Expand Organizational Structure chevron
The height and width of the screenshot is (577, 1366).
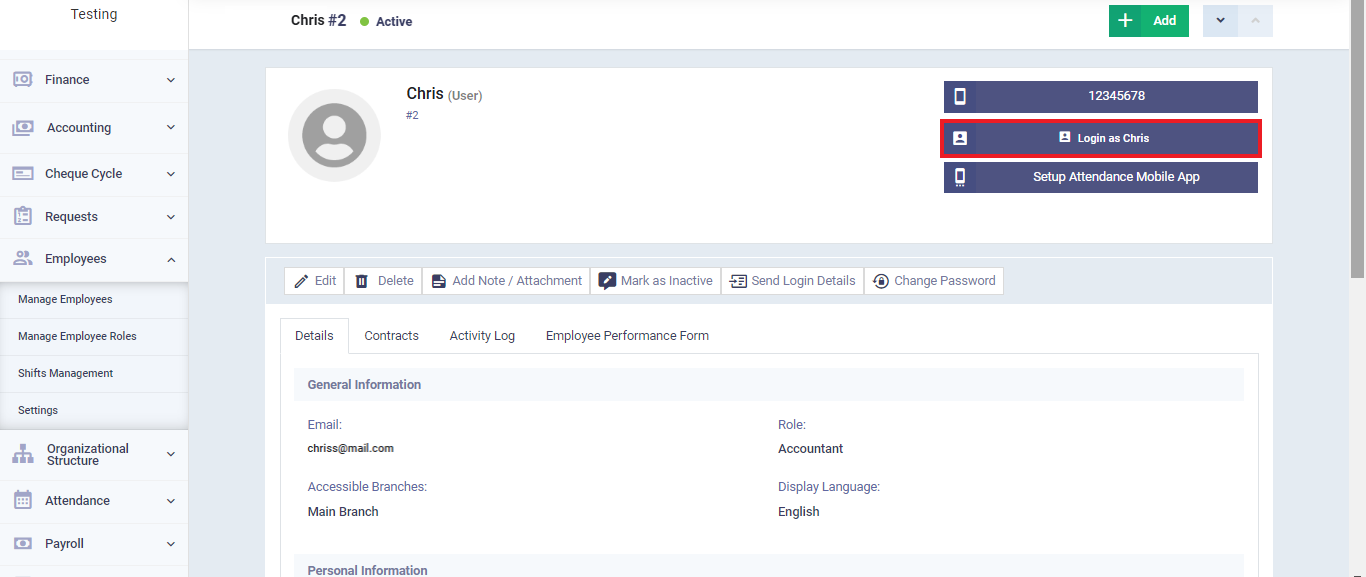coord(171,455)
